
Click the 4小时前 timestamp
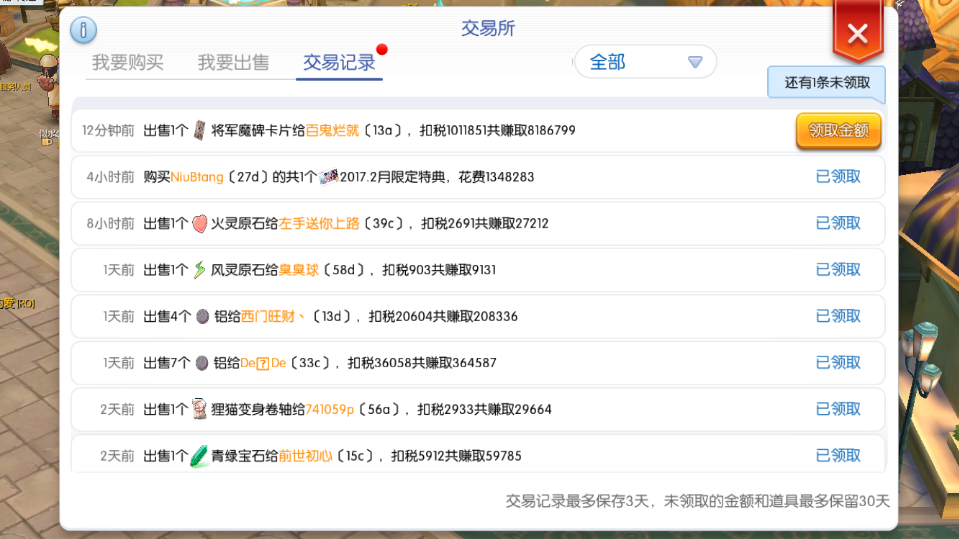point(110,177)
